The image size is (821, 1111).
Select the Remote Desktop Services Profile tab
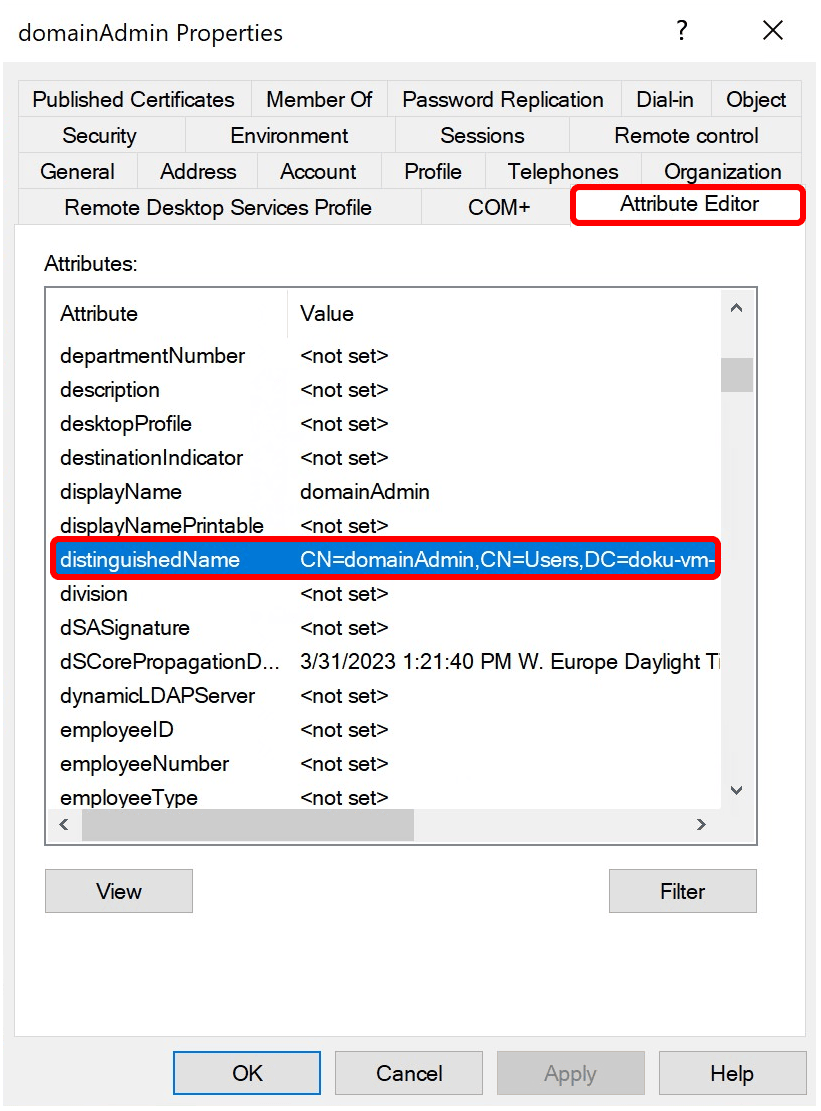(218, 208)
